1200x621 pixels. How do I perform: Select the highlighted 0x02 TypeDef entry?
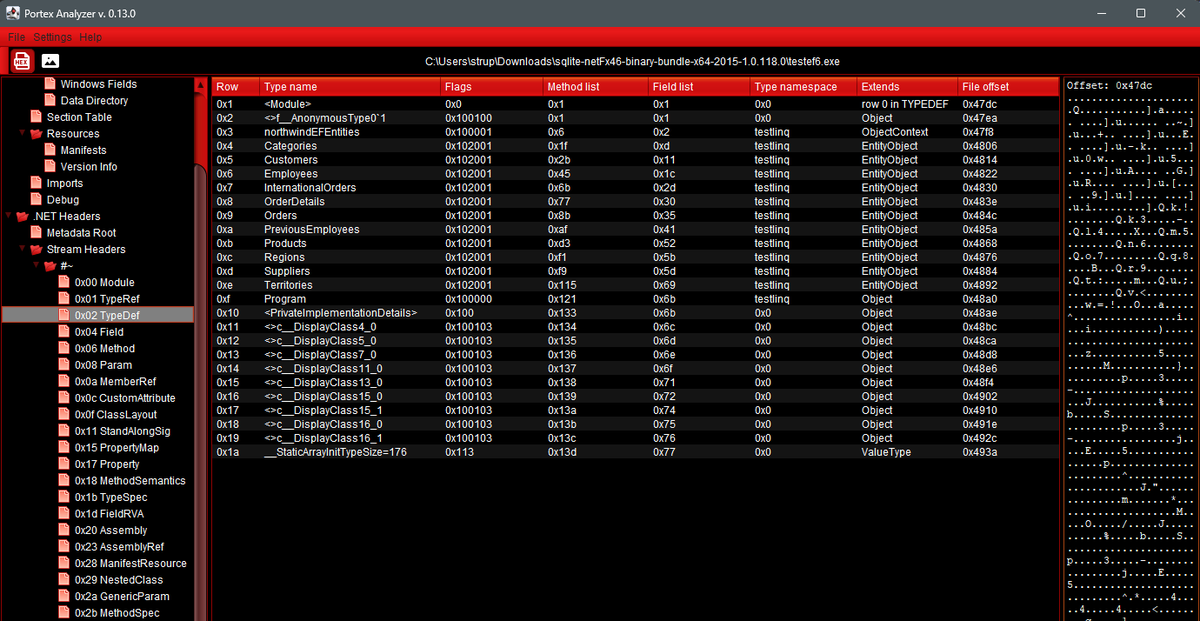(x=98, y=315)
